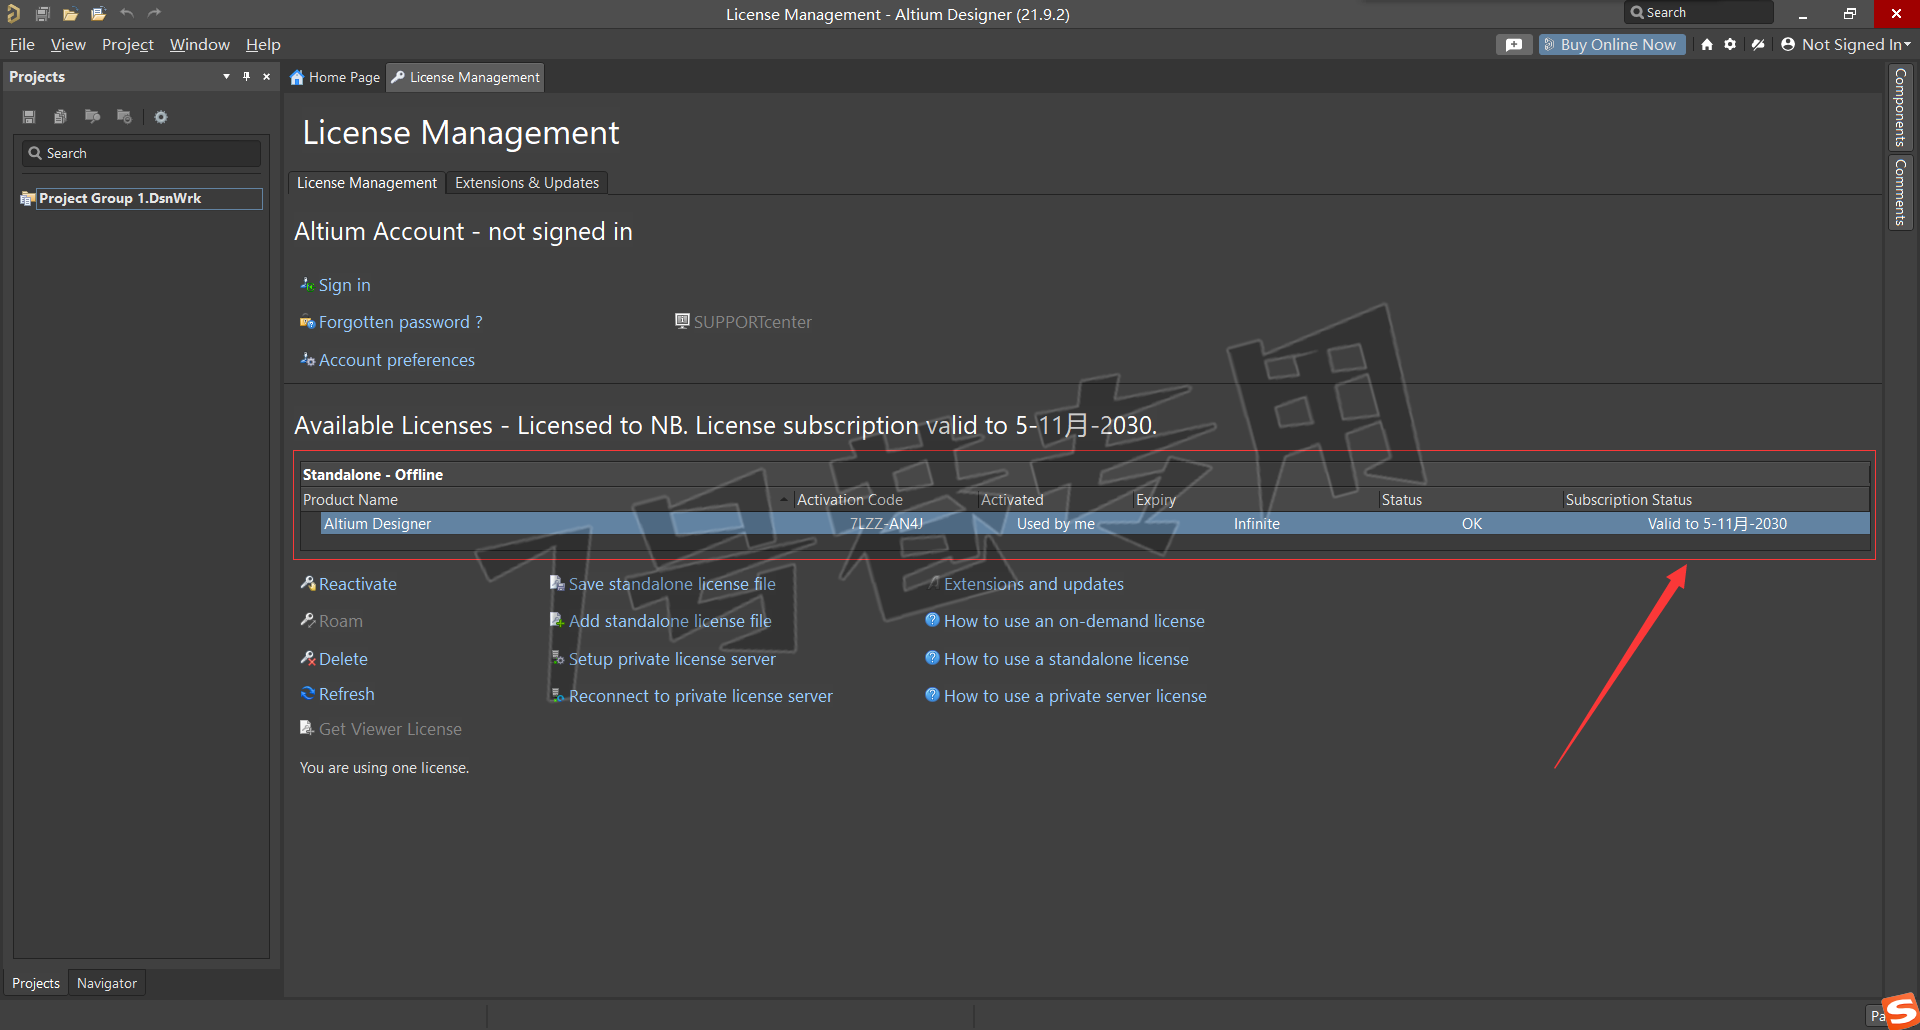The width and height of the screenshot is (1920, 1030).
Task: Click folder-with-gear project options icon
Action: (x=124, y=117)
